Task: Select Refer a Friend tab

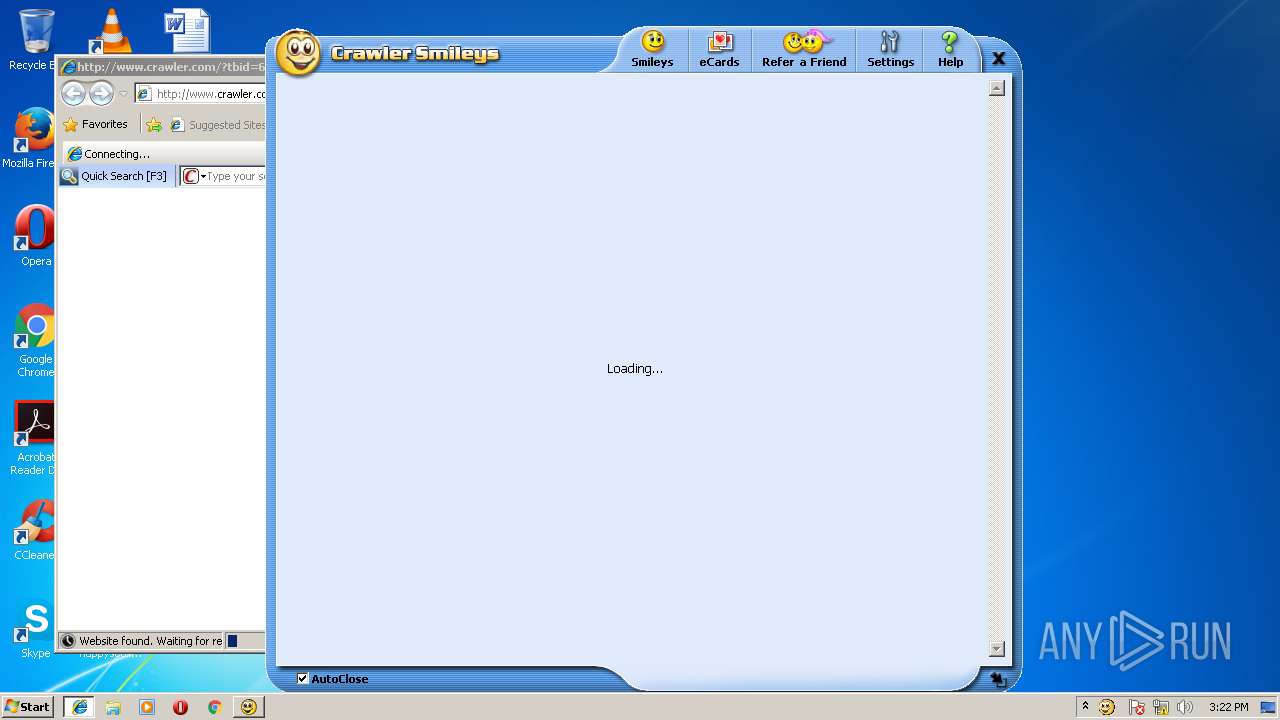Action: (x=804, y=49)
